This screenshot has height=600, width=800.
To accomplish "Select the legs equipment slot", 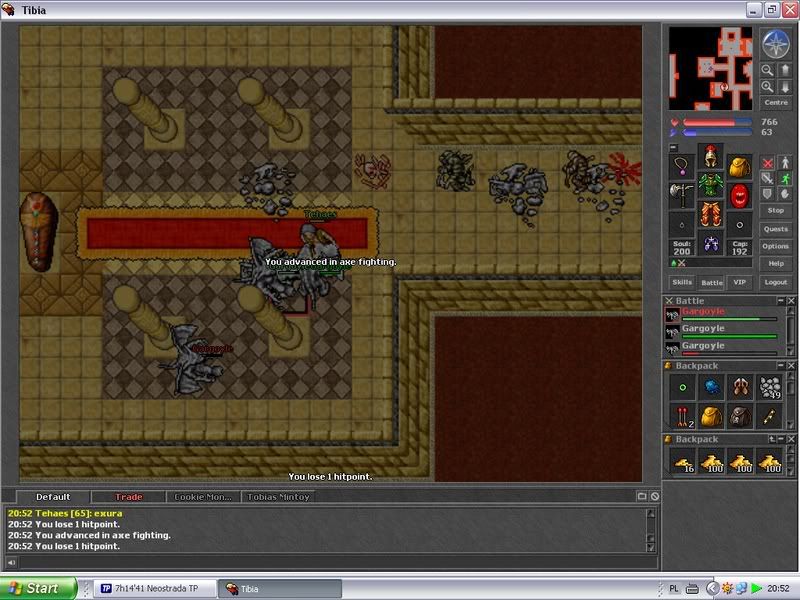I will [711, 214].
